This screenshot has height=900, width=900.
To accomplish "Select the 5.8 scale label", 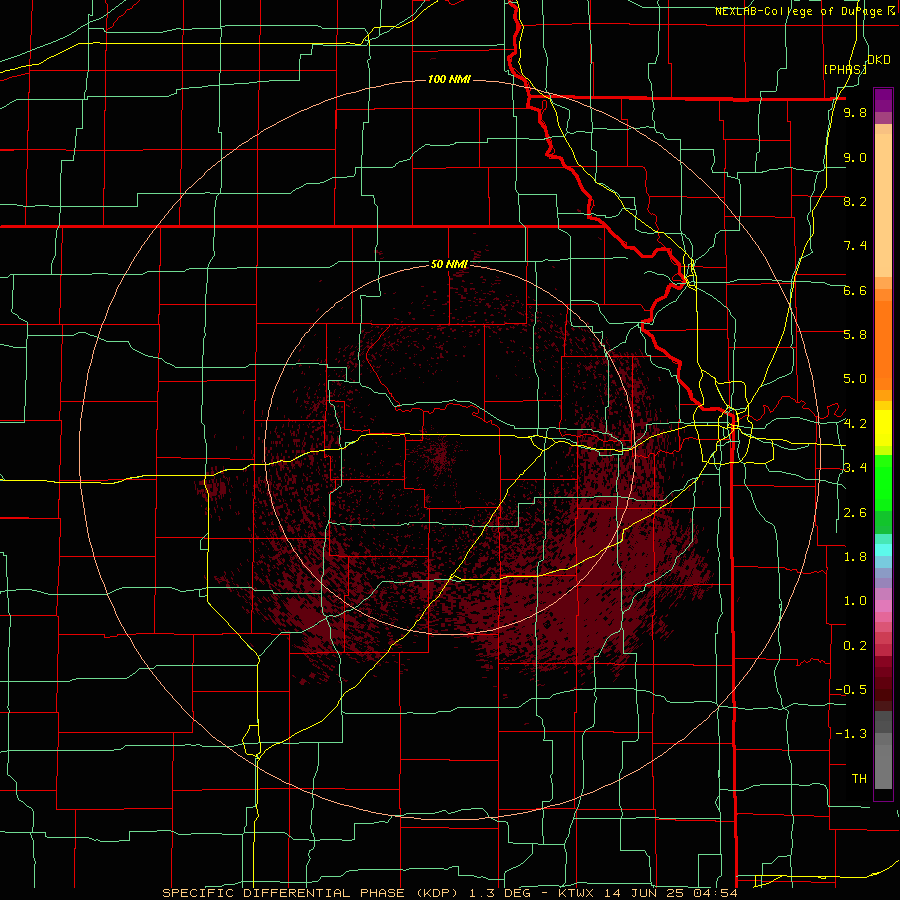I will 855,335.
